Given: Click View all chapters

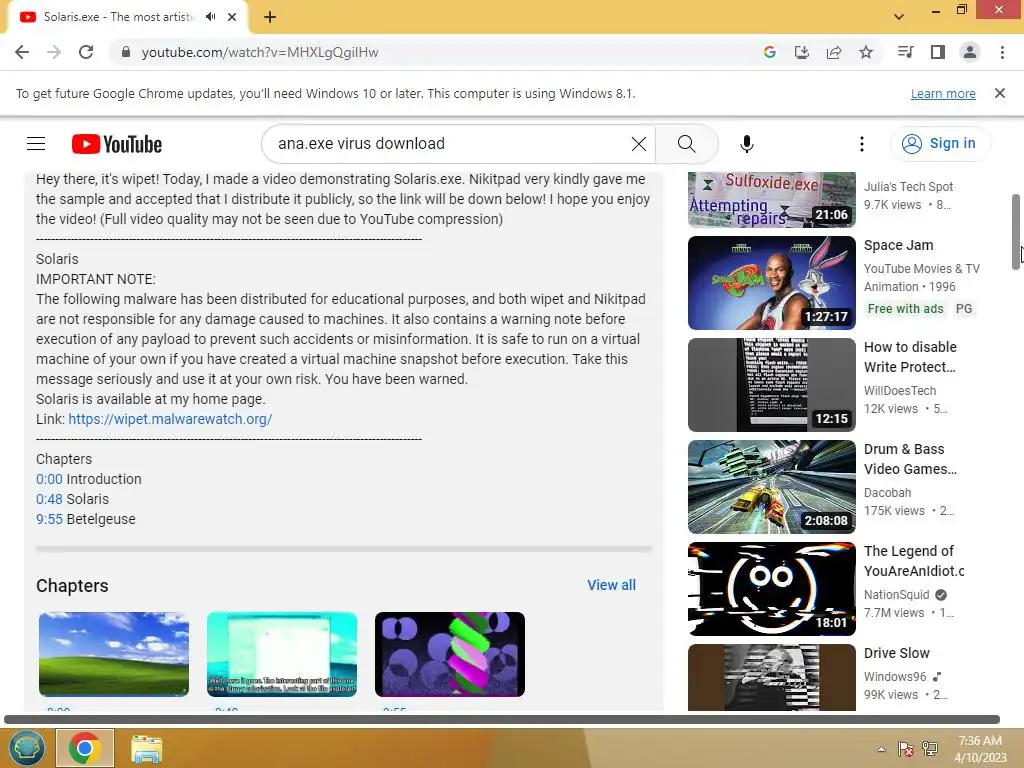Looking at the screenshot, I should tap(611, 585).
